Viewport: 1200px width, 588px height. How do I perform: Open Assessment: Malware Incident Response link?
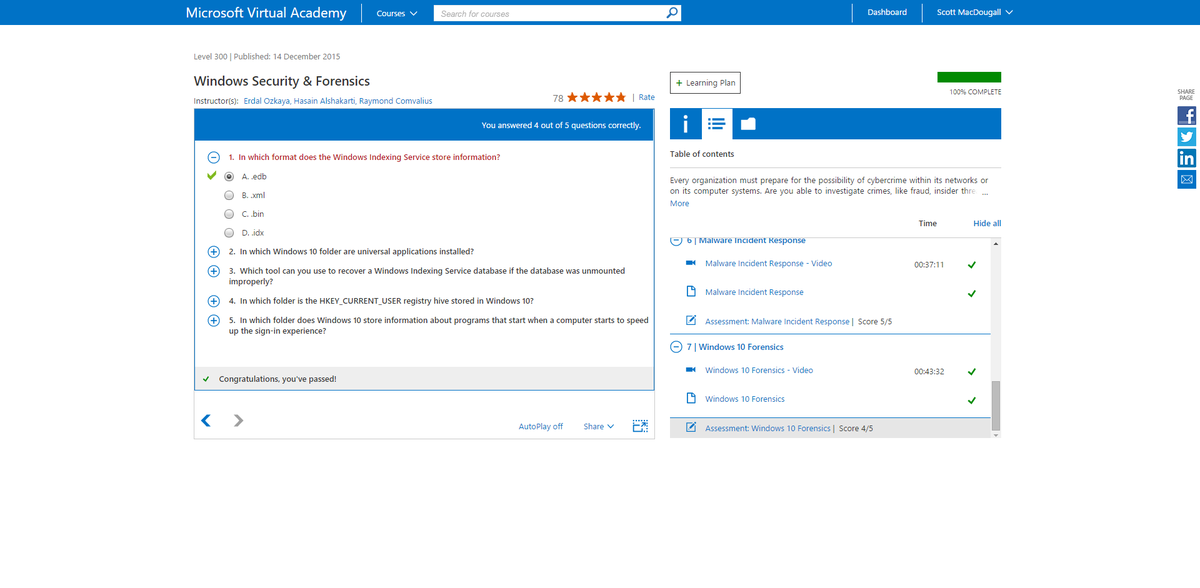click(777, 321)
